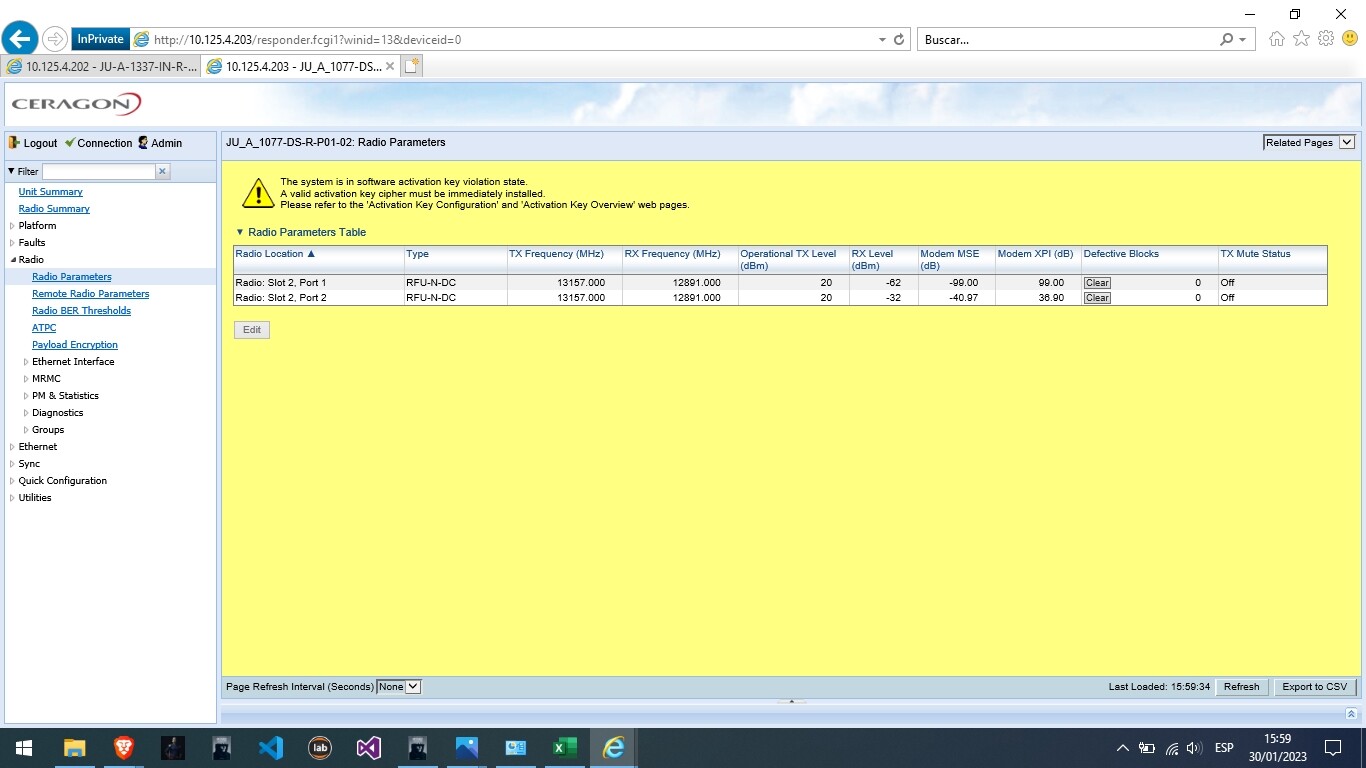1366x768 pixels.
Task: Open the ATPC page link
Action: coord(44,327)
